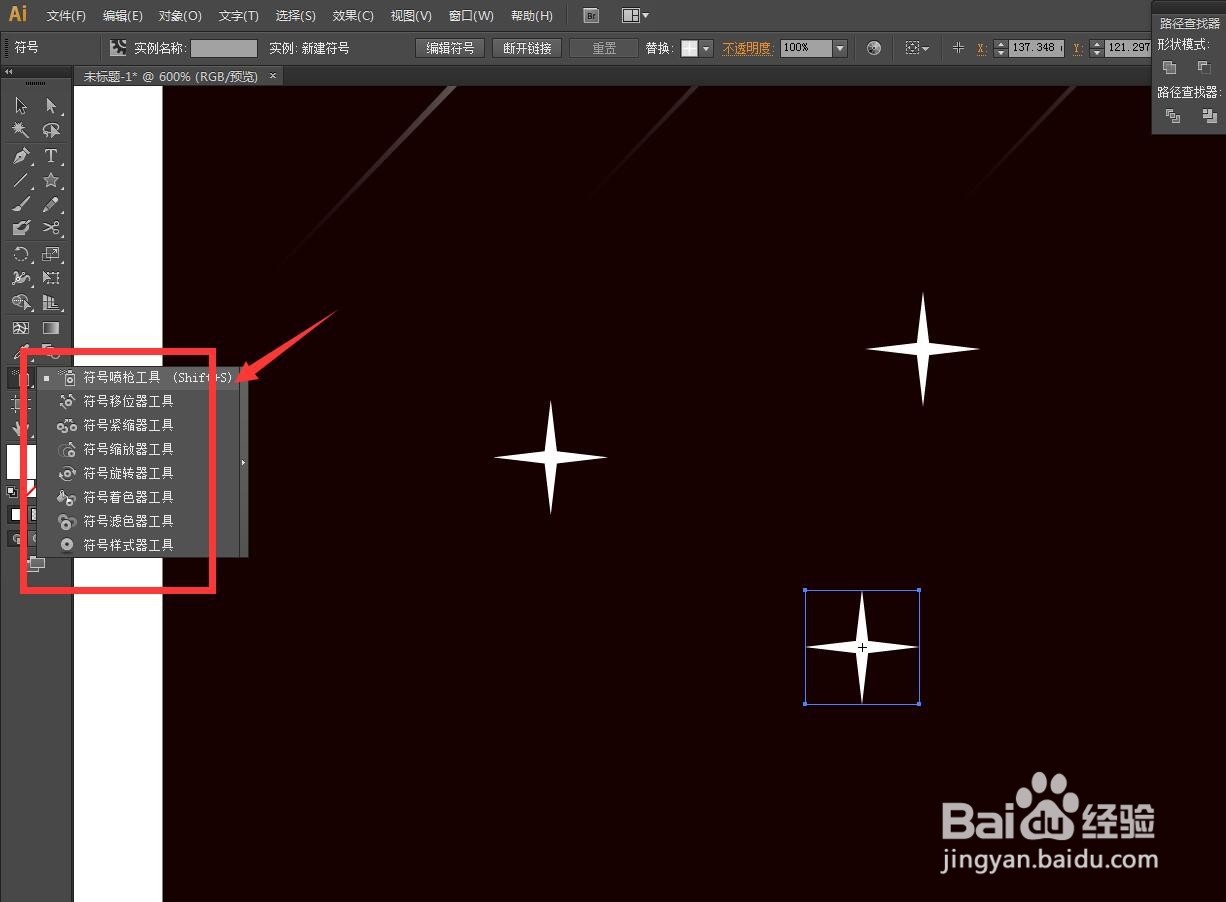The image size is (1226, 902).
Task: Select the Rotate tool
Action: click(21, 255)
